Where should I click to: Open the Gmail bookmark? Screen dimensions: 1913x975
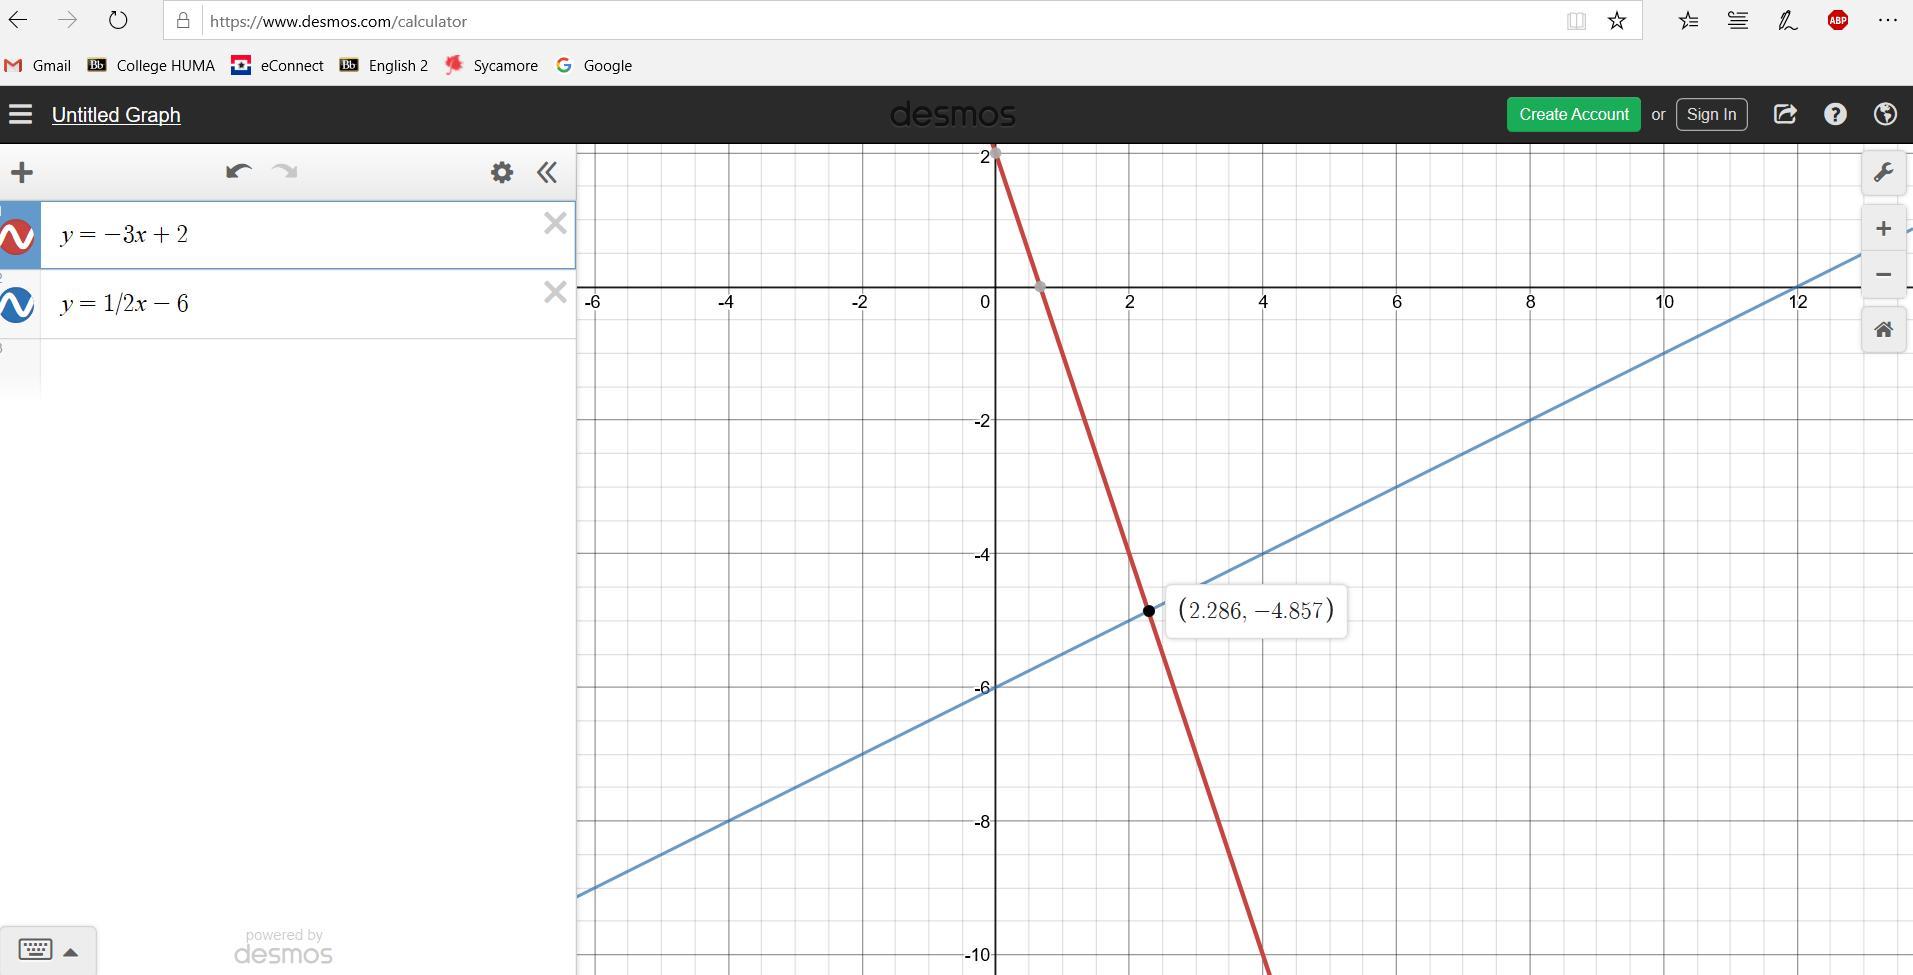(37, 66)
